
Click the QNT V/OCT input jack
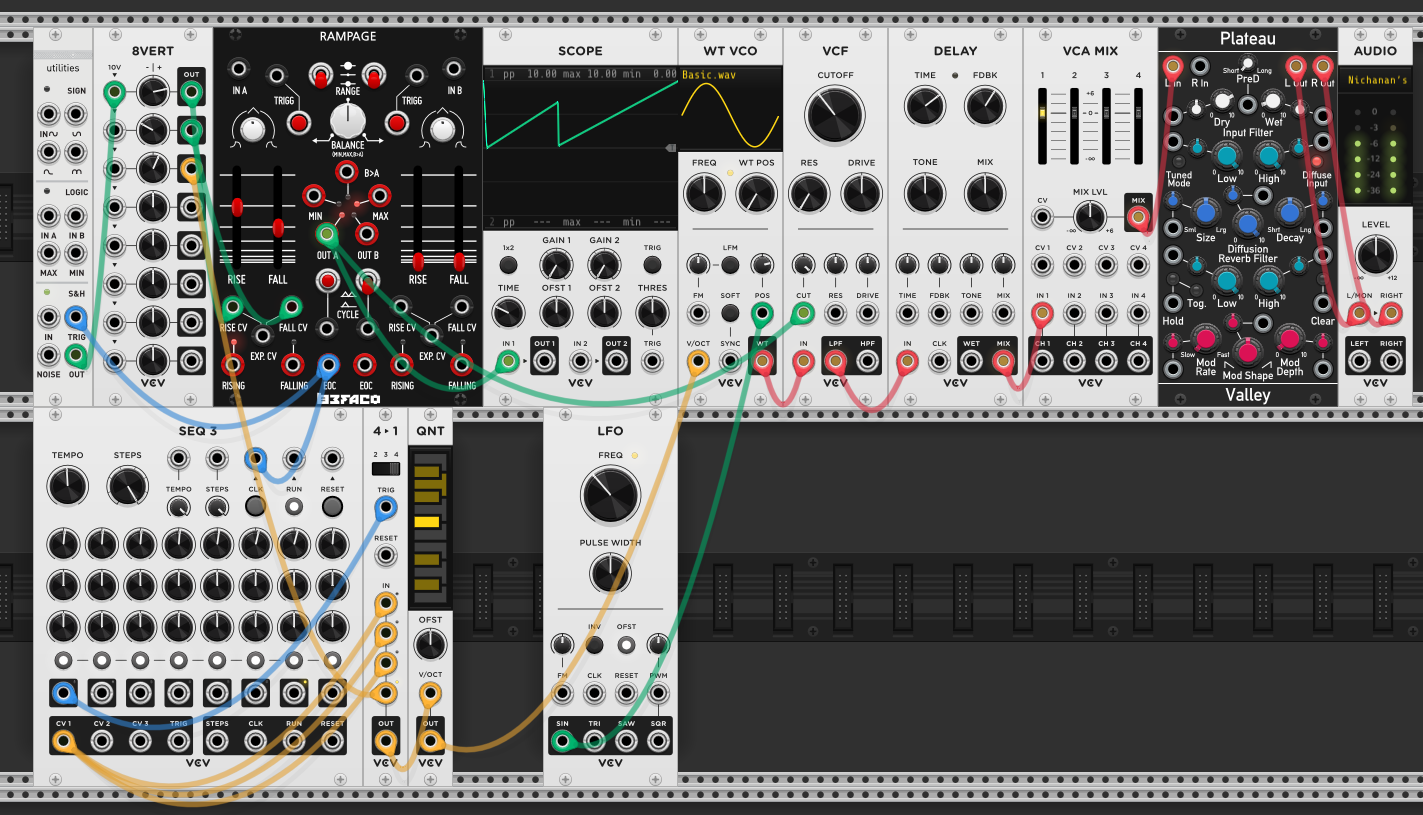point(430,693)
